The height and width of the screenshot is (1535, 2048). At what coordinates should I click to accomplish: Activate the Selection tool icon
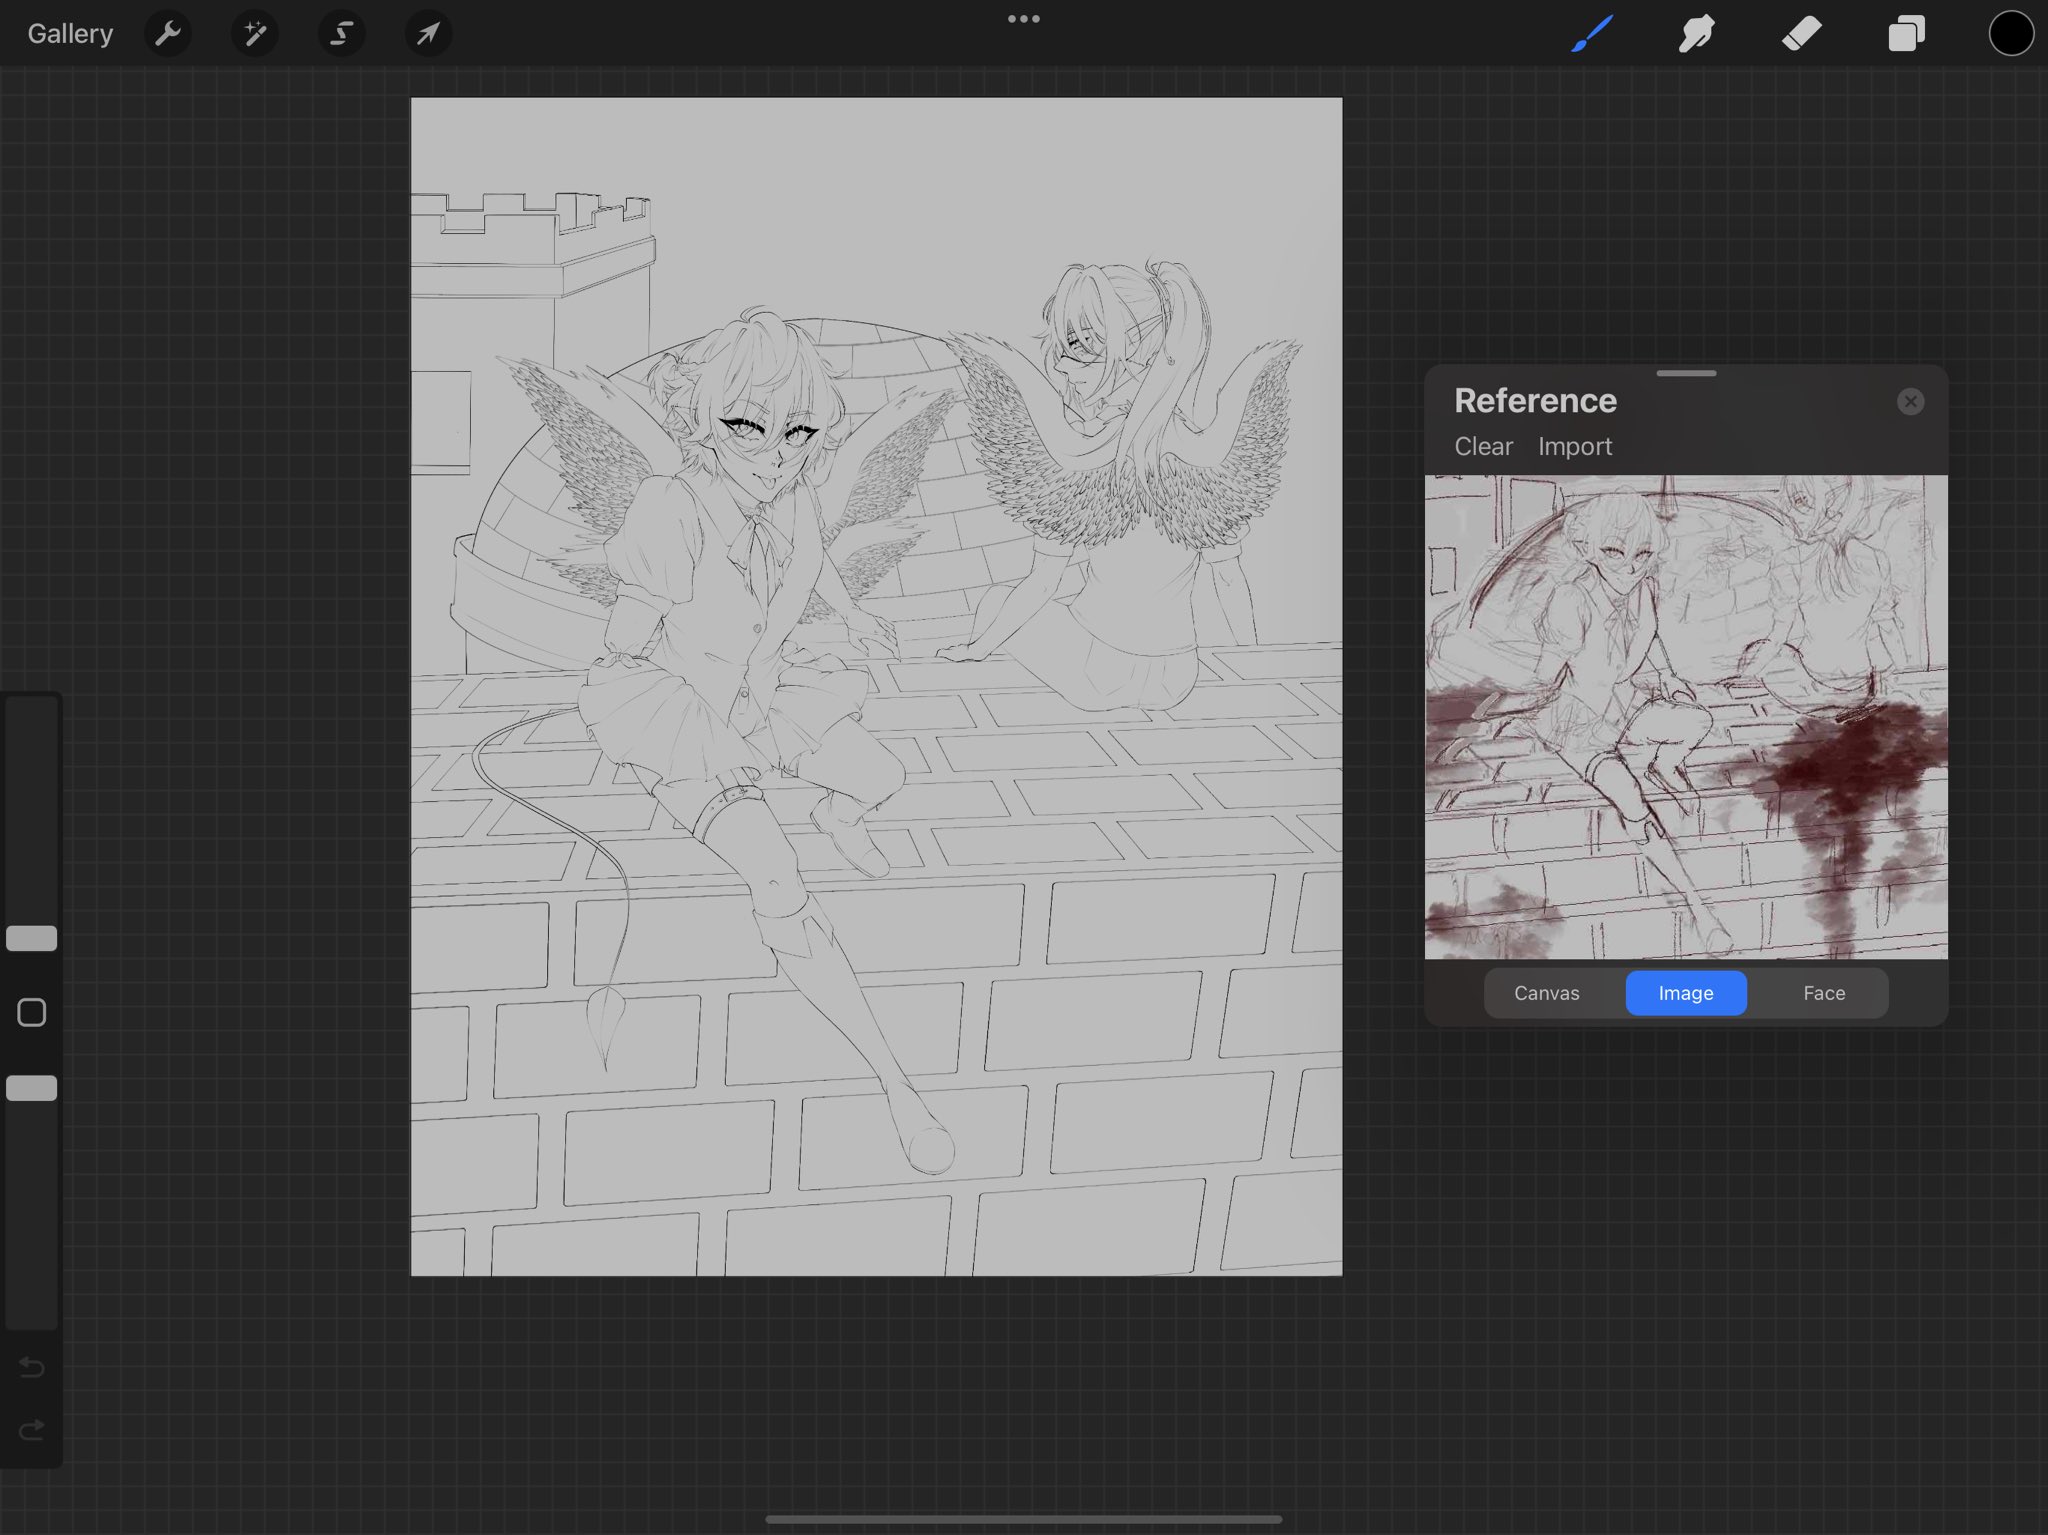[341, 34]
